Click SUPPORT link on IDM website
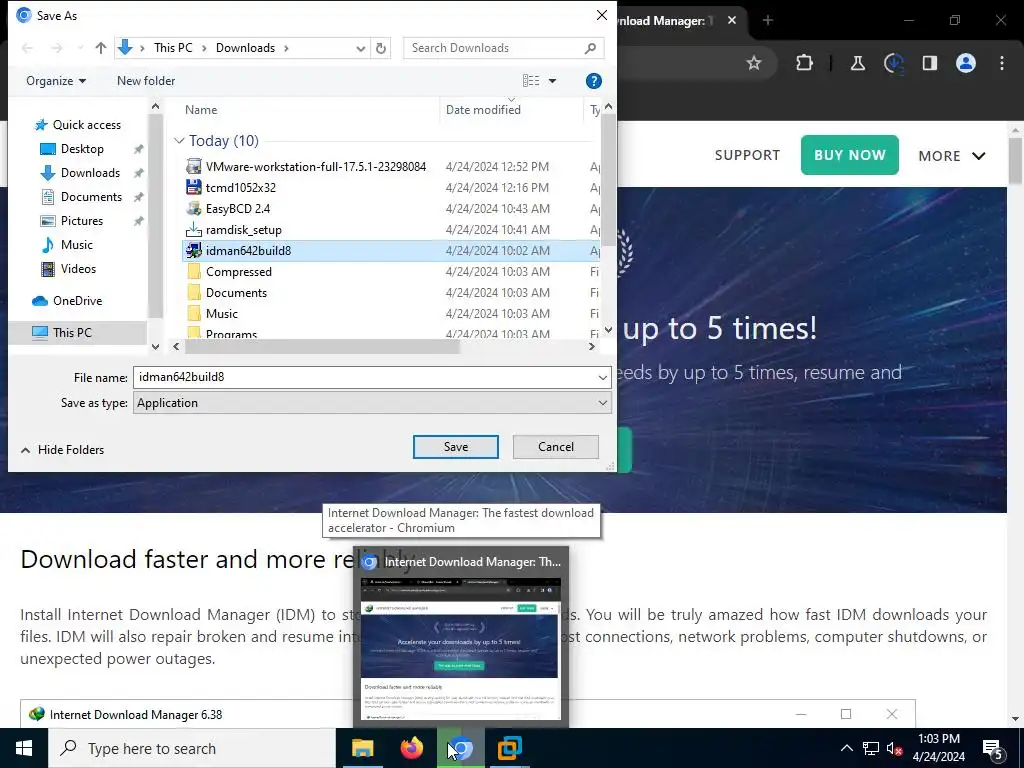This screenshot has height=768, width=1024. click(747, 155)
